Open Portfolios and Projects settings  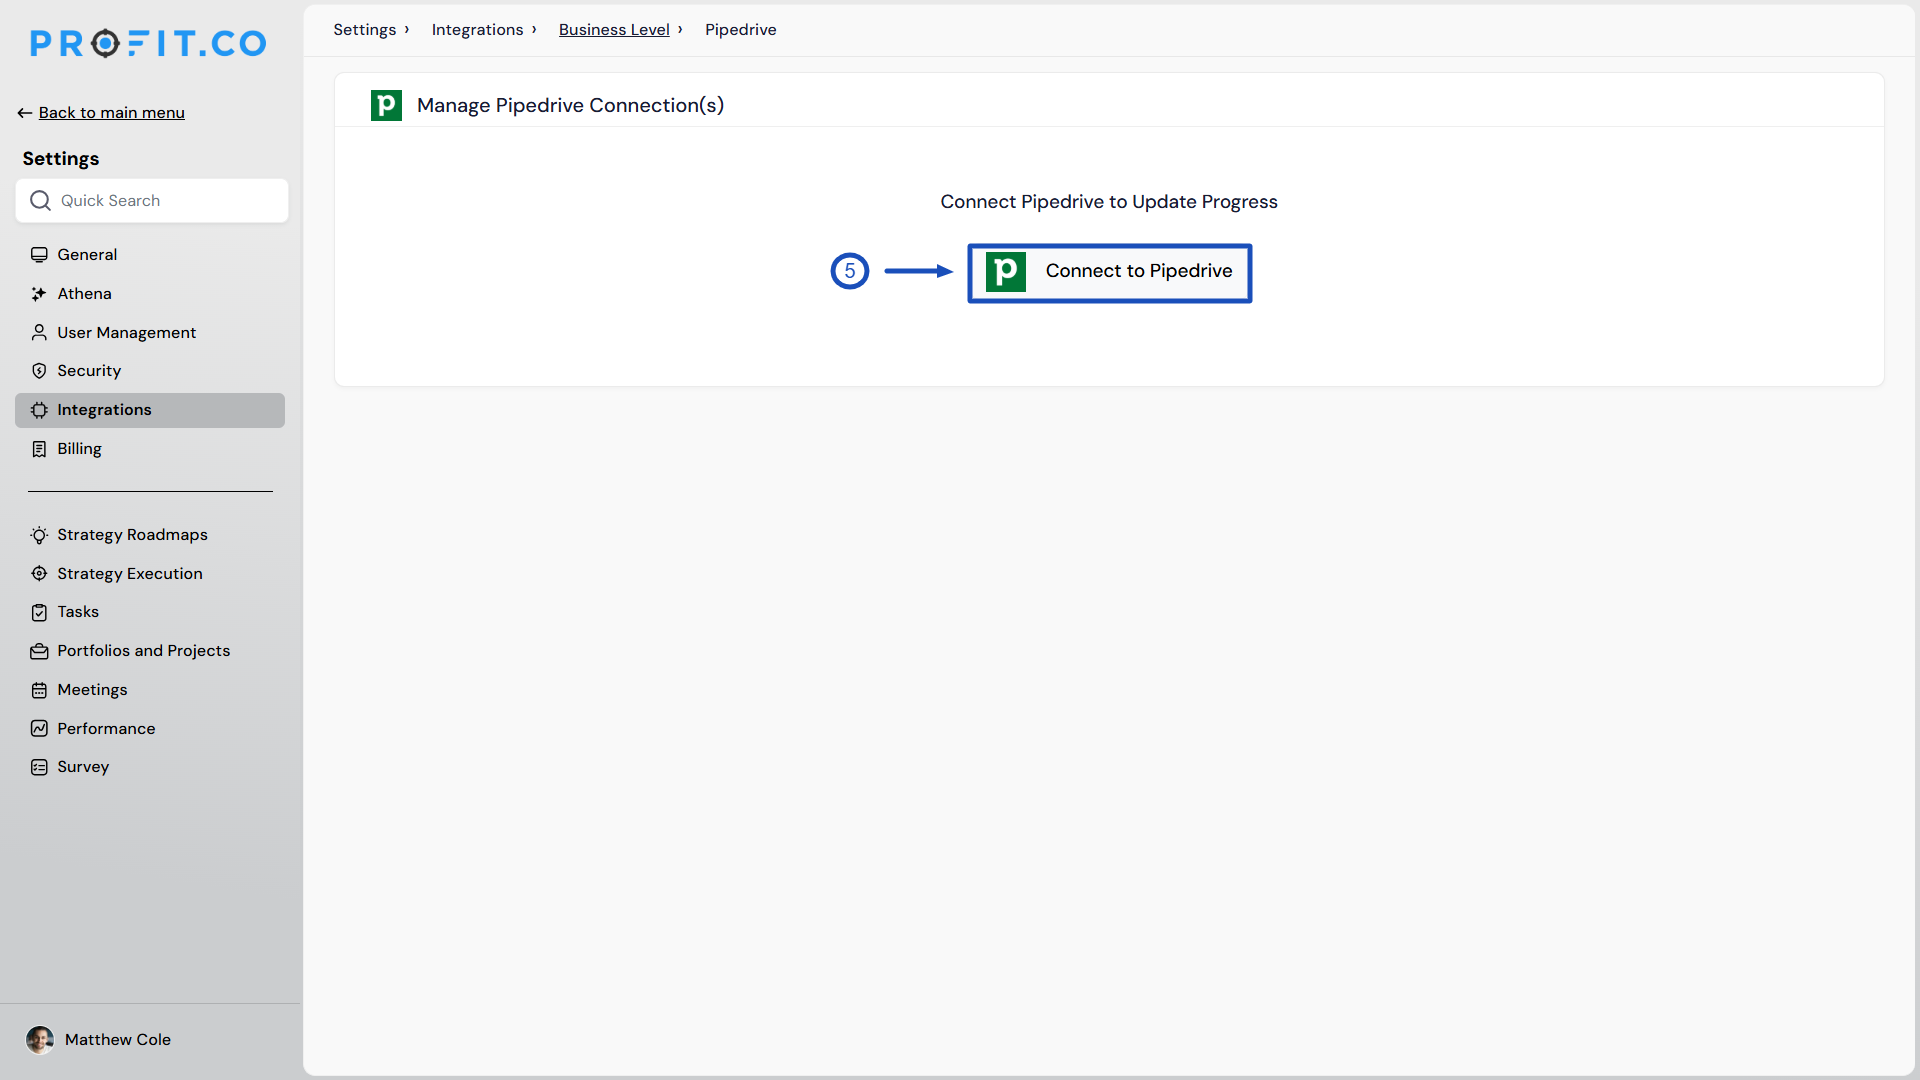[150, 651]
